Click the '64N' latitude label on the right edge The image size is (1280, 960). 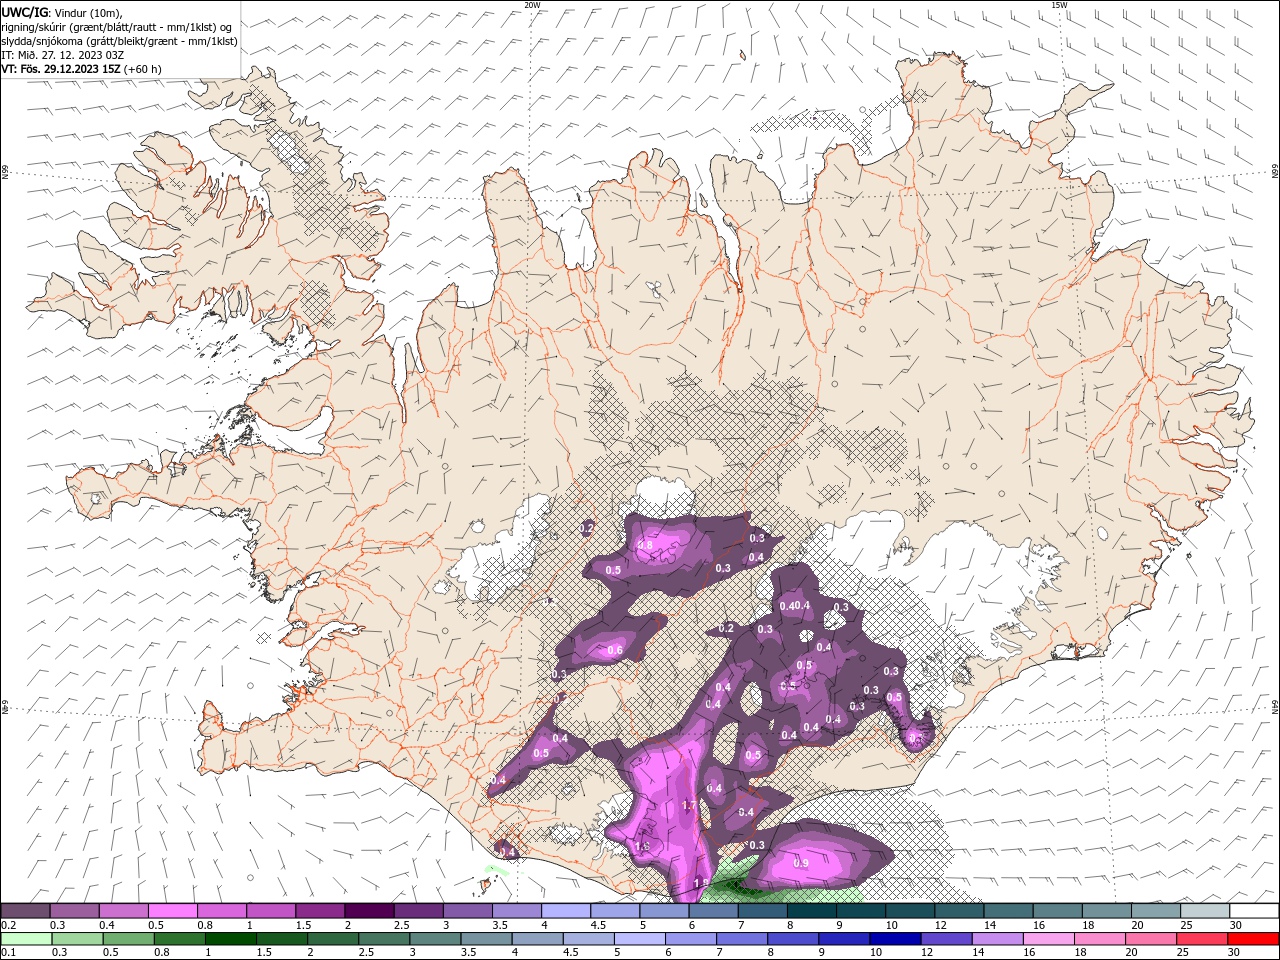[1275, 706]
